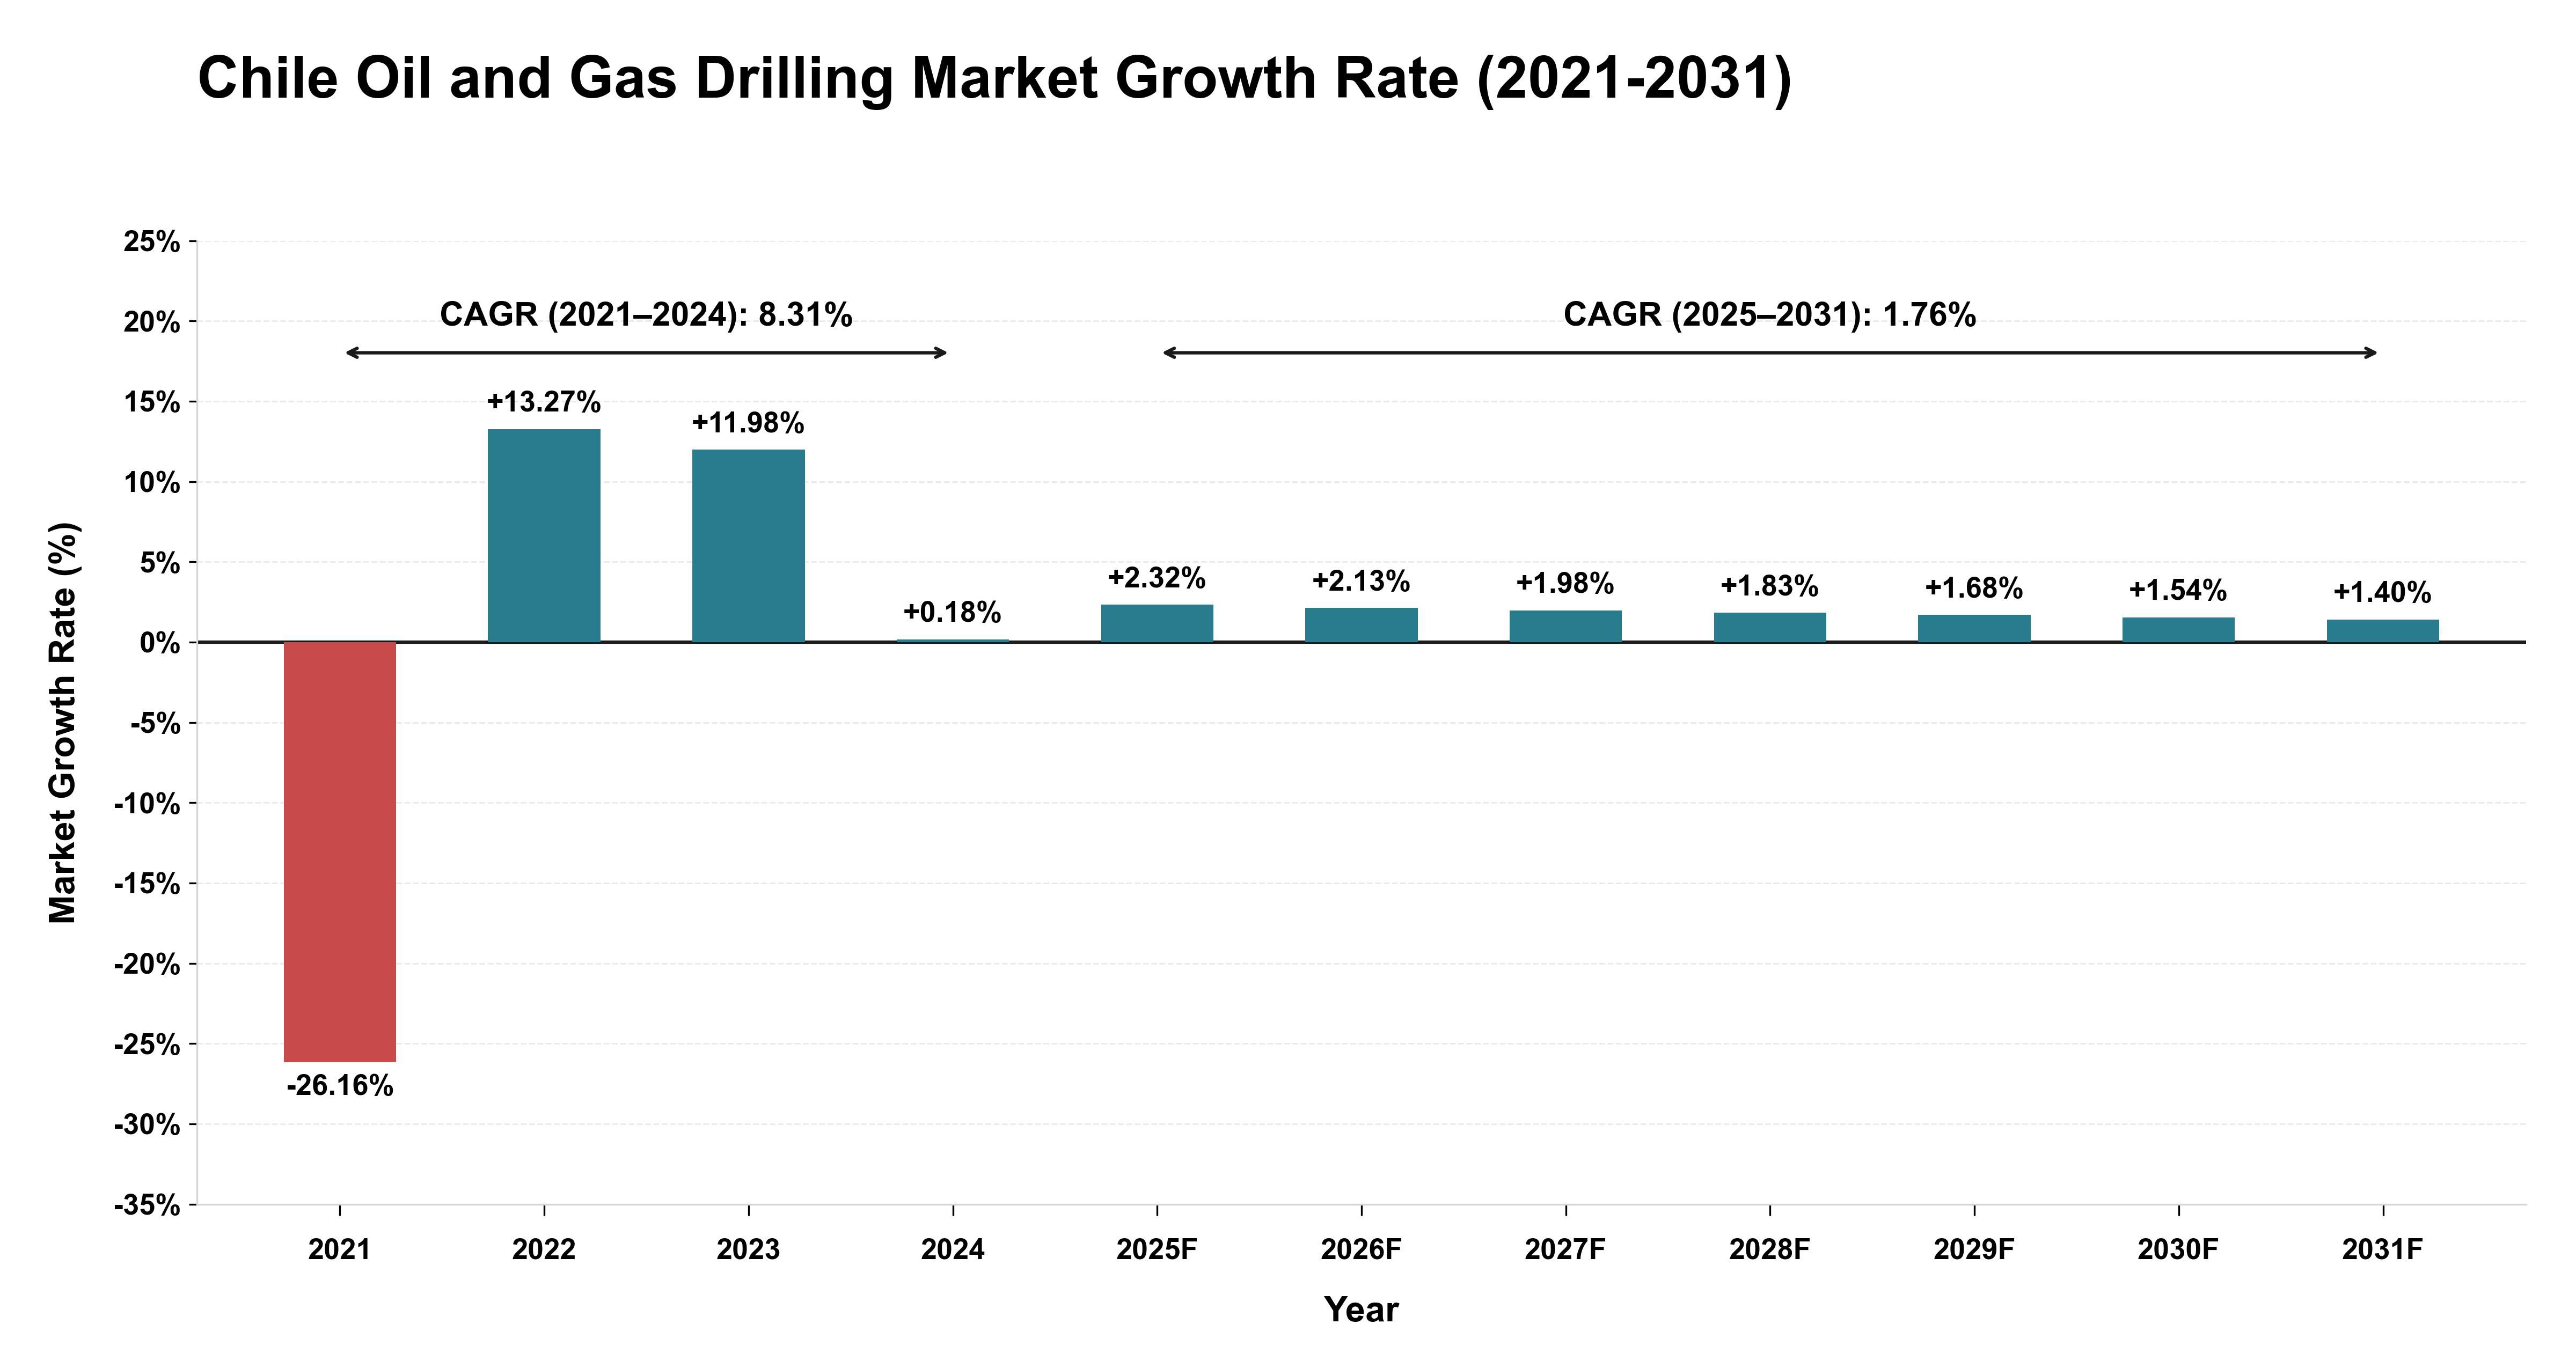2576x1368 pixels.
Task: Click the Market Growth Rate (%) axis title
Action: coord(63,723)
